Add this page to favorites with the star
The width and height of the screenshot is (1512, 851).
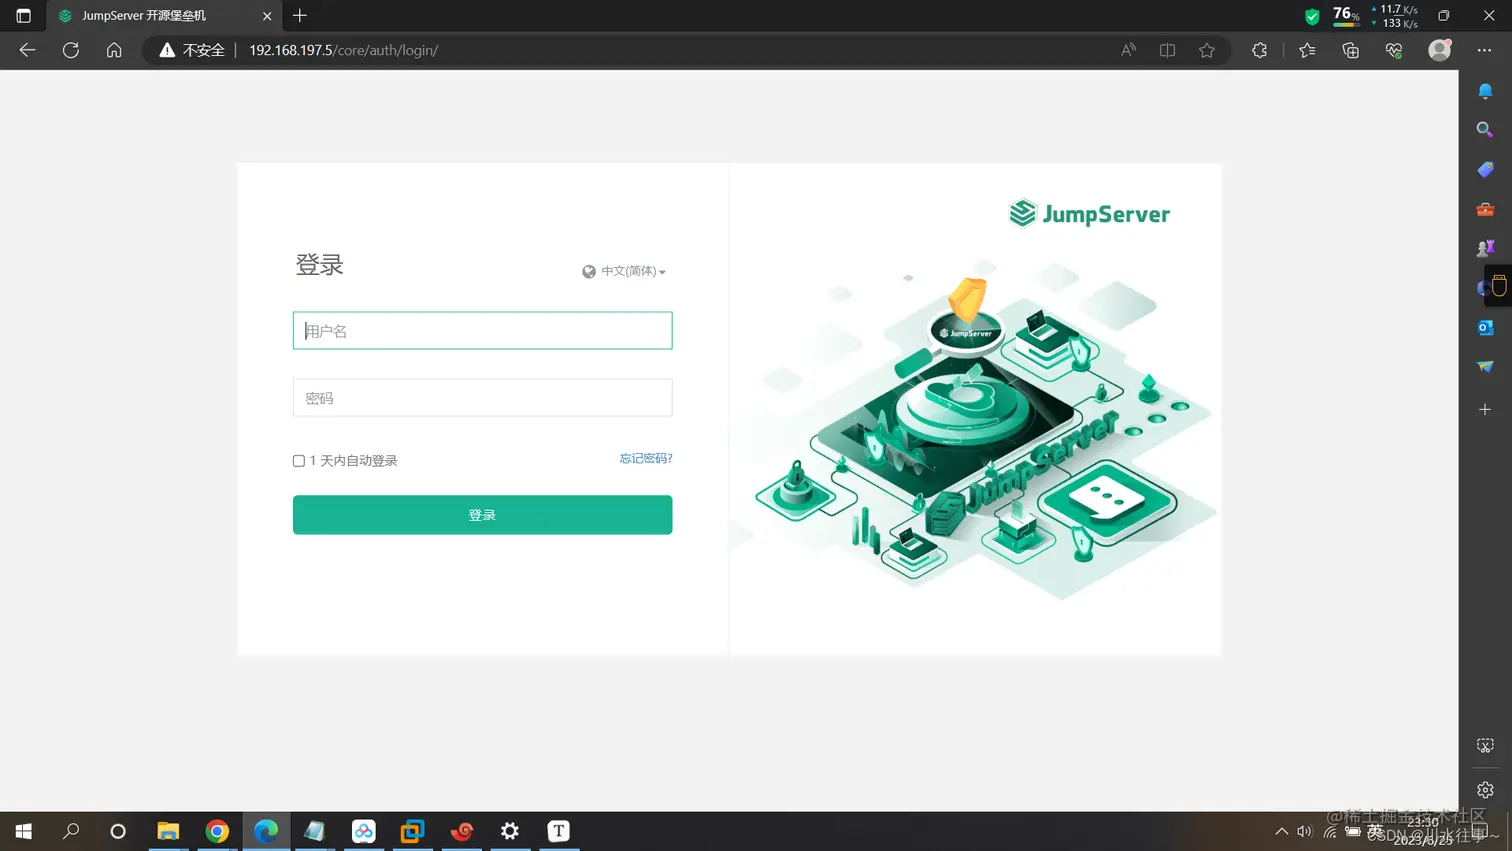point(1207,50)
